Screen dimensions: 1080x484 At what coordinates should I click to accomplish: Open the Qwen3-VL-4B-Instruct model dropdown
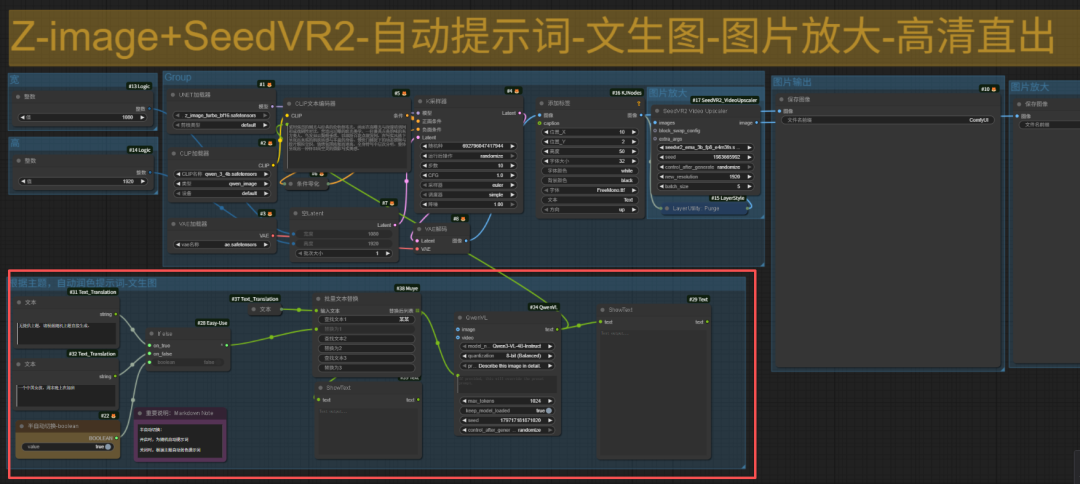[508, 346]
